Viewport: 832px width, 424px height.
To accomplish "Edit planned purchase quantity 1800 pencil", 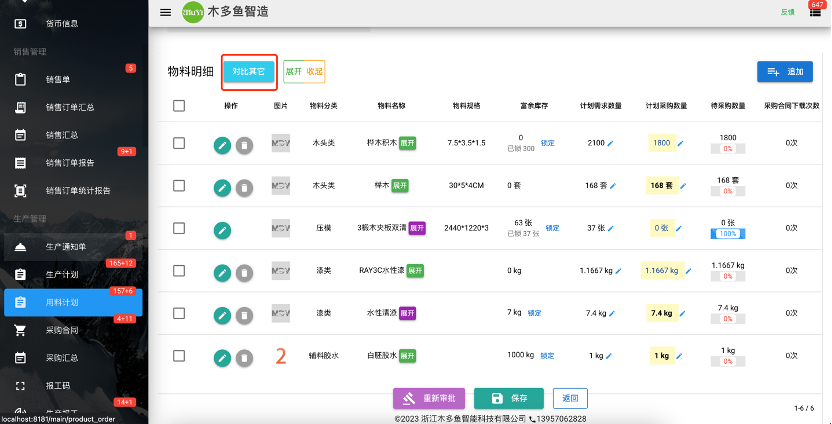I will 681,143.
